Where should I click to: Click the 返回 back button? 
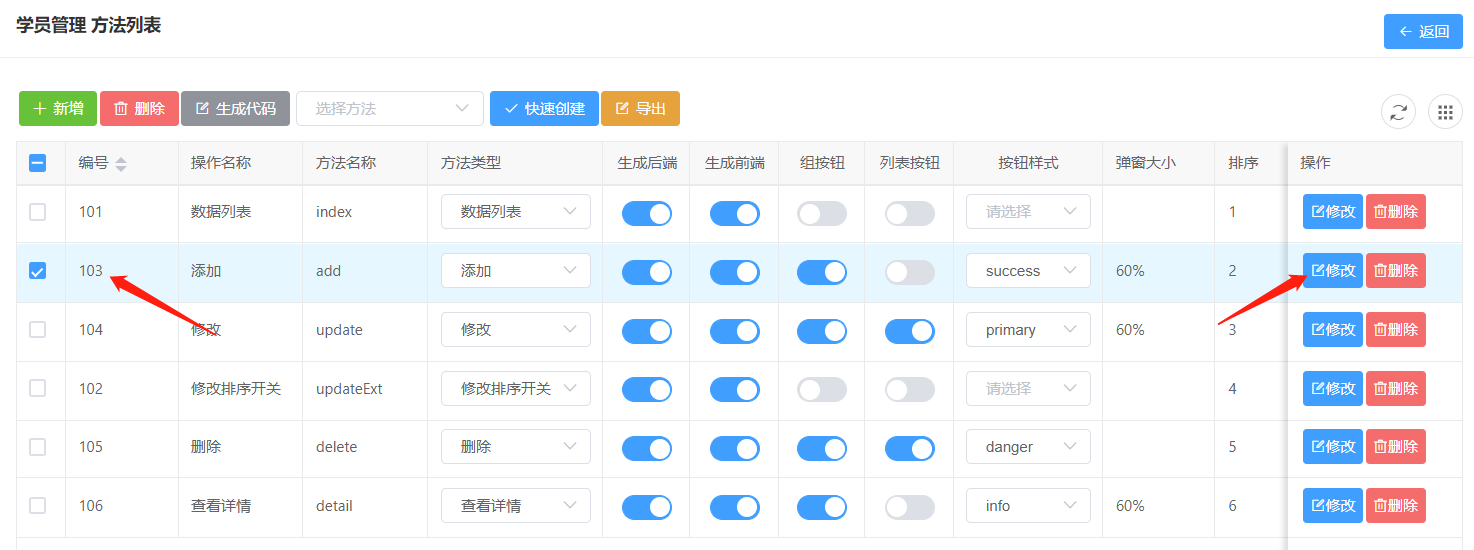[x=1423, y=31]
